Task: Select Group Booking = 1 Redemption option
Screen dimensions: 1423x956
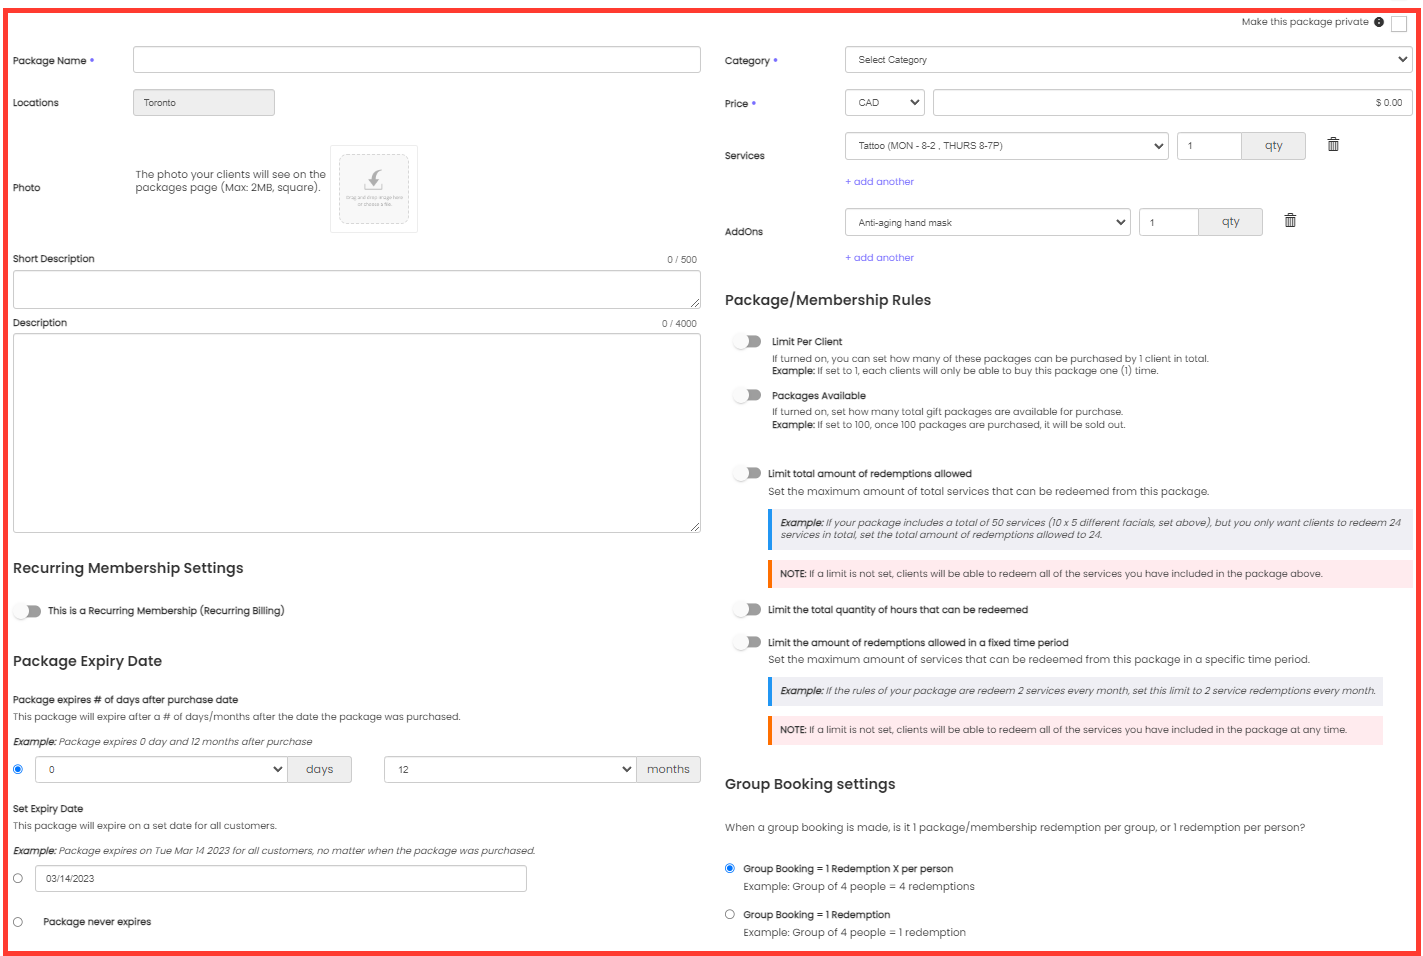Action: point(730,915)
